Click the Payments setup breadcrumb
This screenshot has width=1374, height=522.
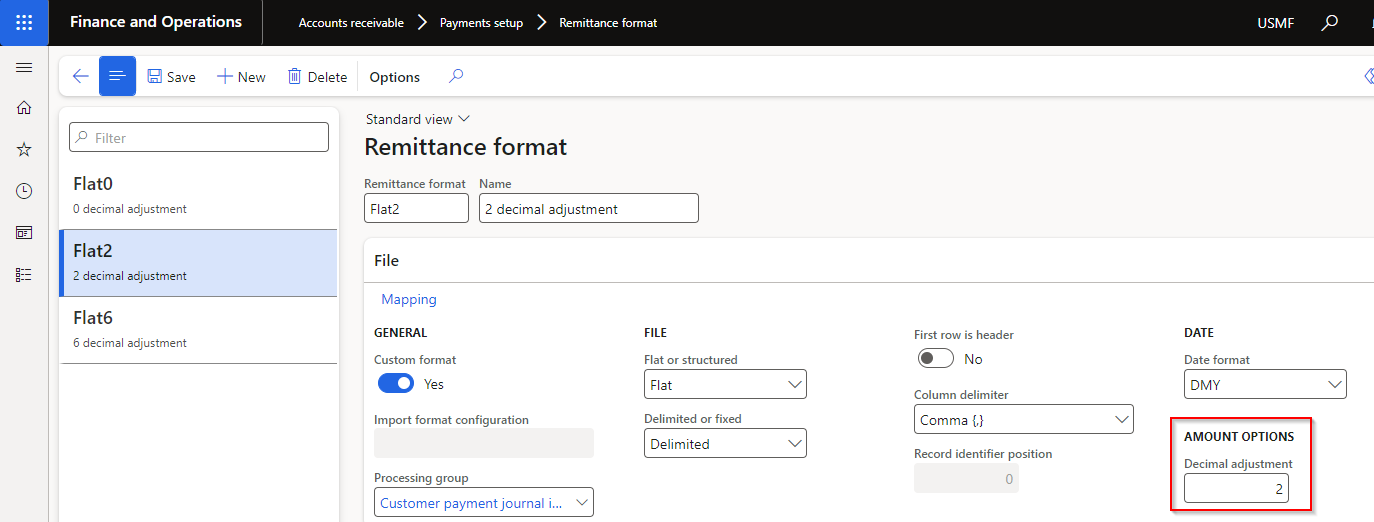[x=481, y=23]
